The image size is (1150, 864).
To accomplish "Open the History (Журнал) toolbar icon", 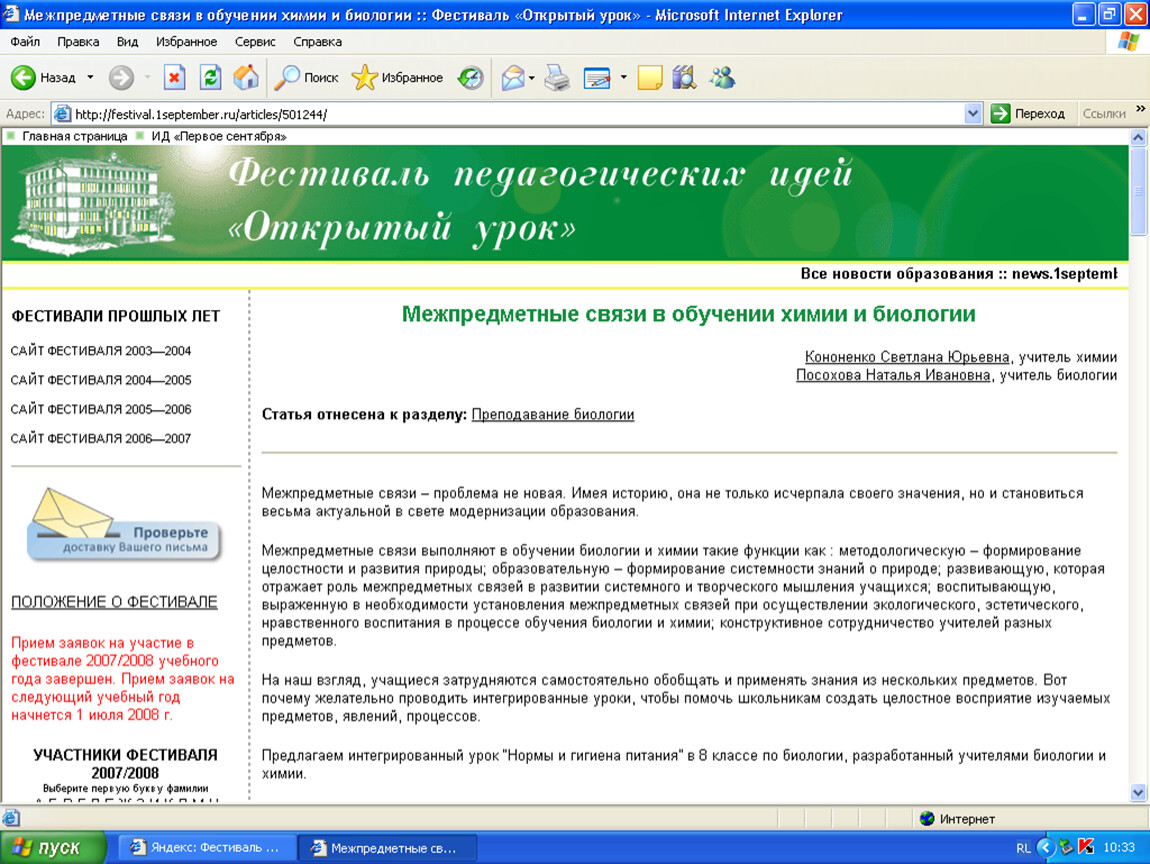I will [x=470, y=78].
